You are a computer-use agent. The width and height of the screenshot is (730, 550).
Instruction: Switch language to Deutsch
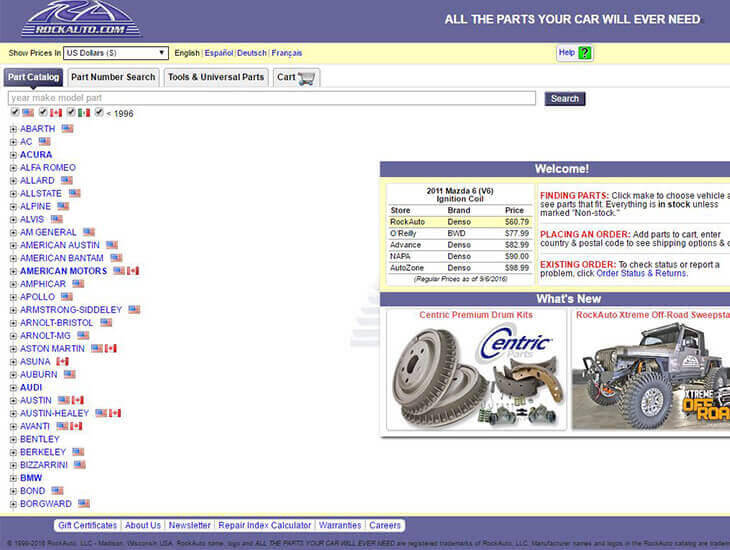coord(252,53)
